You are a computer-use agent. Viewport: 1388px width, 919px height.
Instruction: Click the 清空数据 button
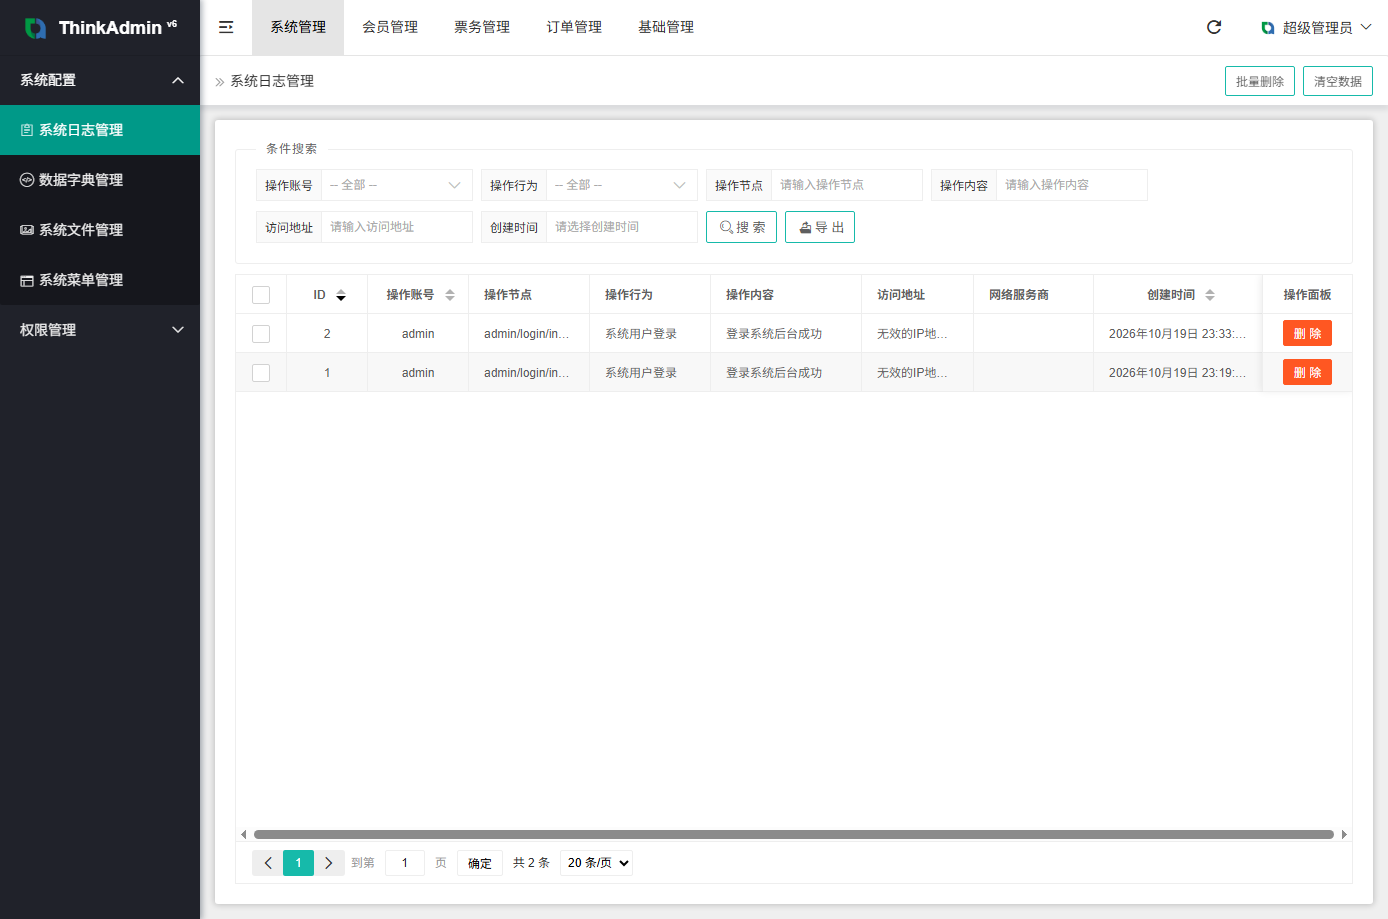(1338, 81)
